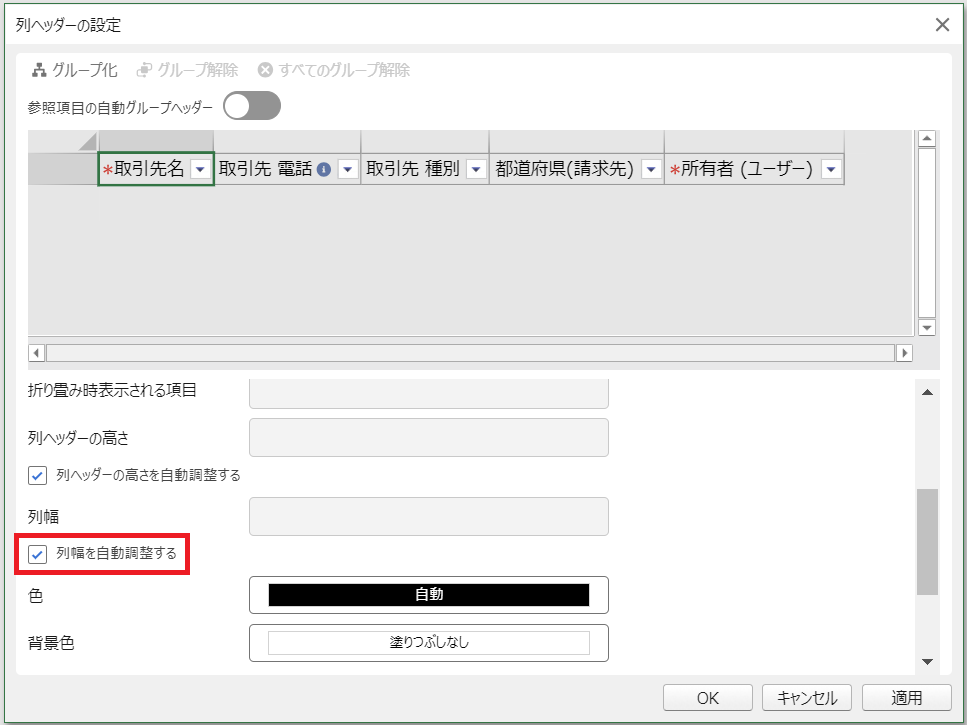The width and height of the screenshot is (967, 725).
Task: Click 折り畳み時表示される項目 input field
Action: [429, 393]
